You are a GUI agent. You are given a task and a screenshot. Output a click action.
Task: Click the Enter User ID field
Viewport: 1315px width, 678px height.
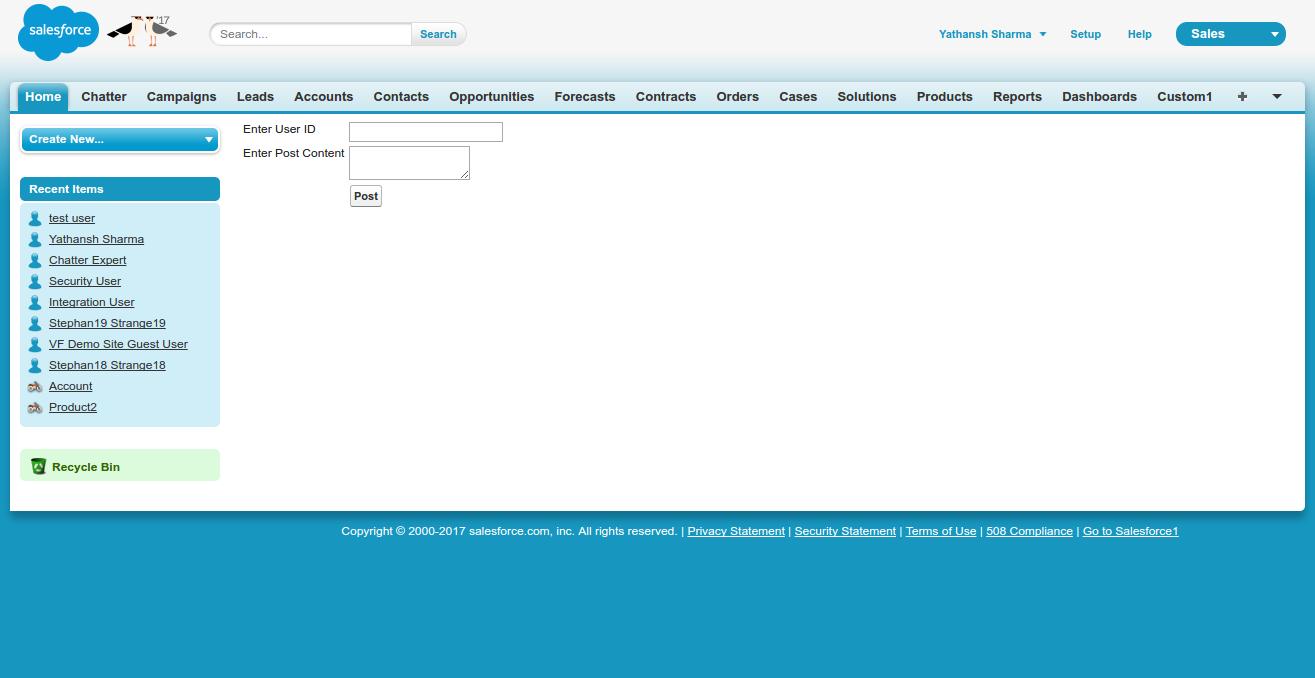[426, 132]
